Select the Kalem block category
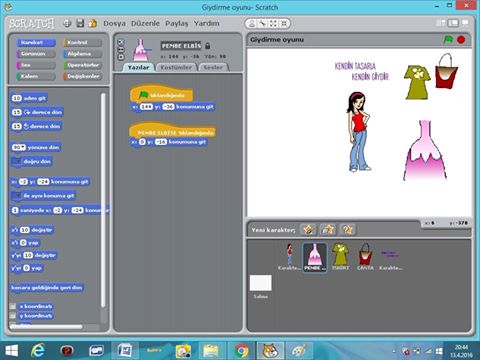 [36, 76]
